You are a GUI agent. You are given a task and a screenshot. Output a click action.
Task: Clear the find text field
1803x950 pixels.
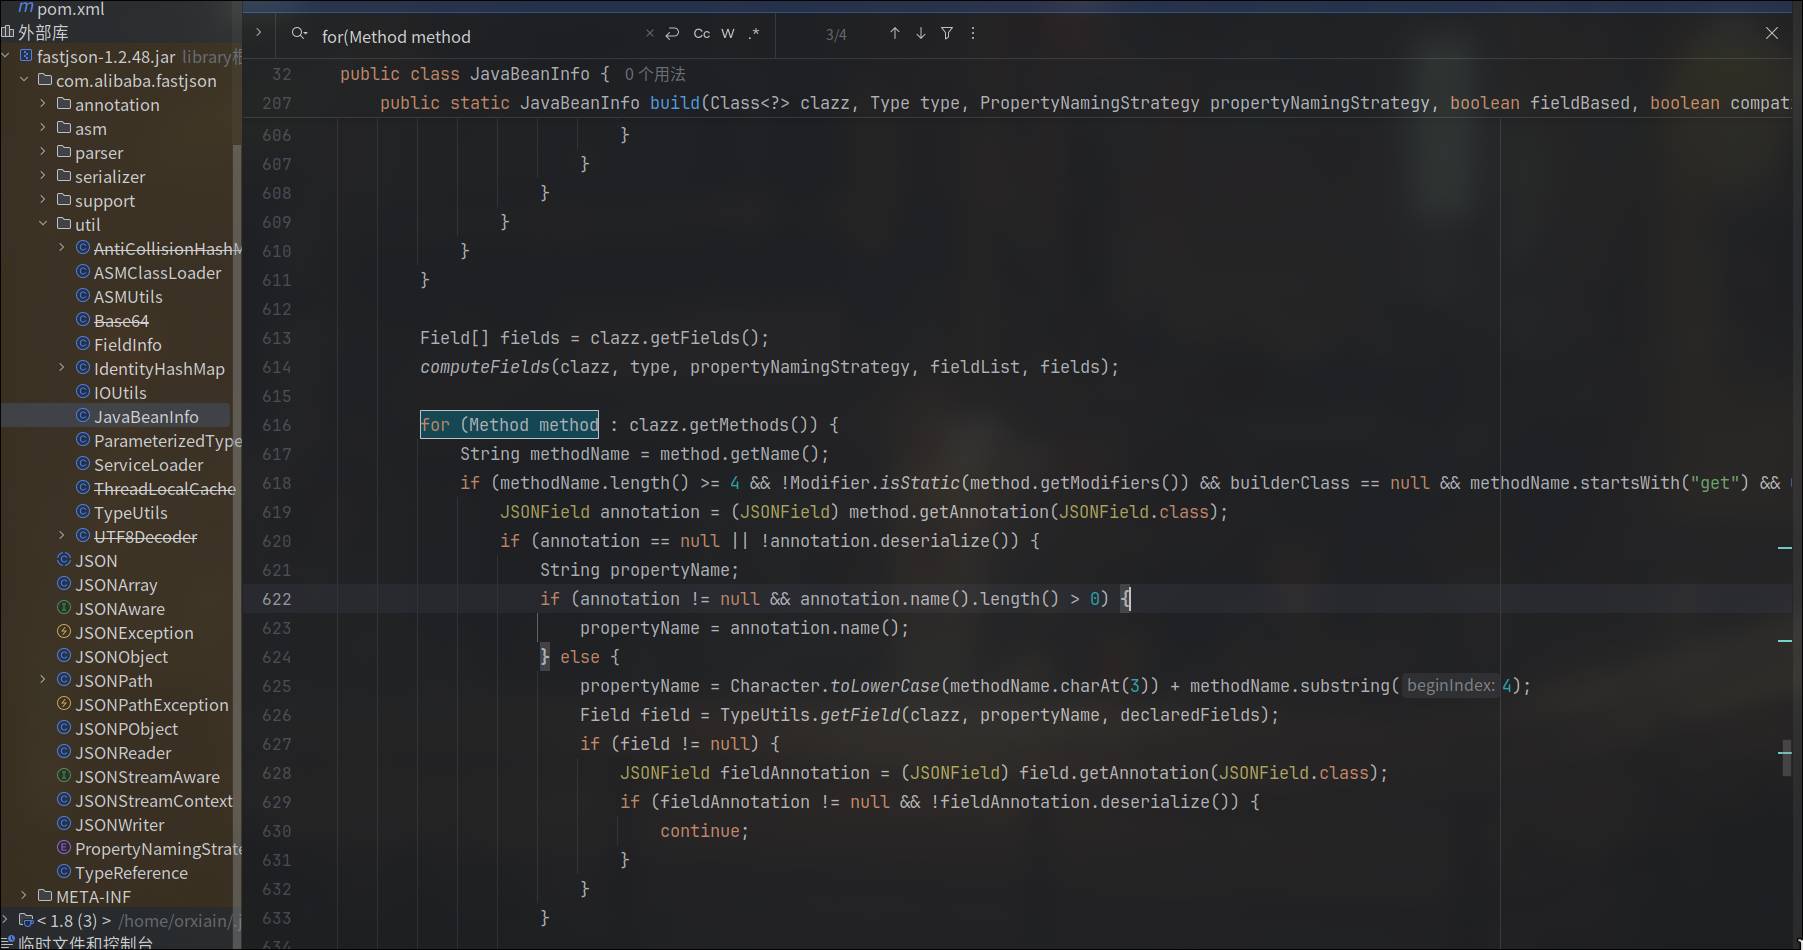(x=649, y=34)
